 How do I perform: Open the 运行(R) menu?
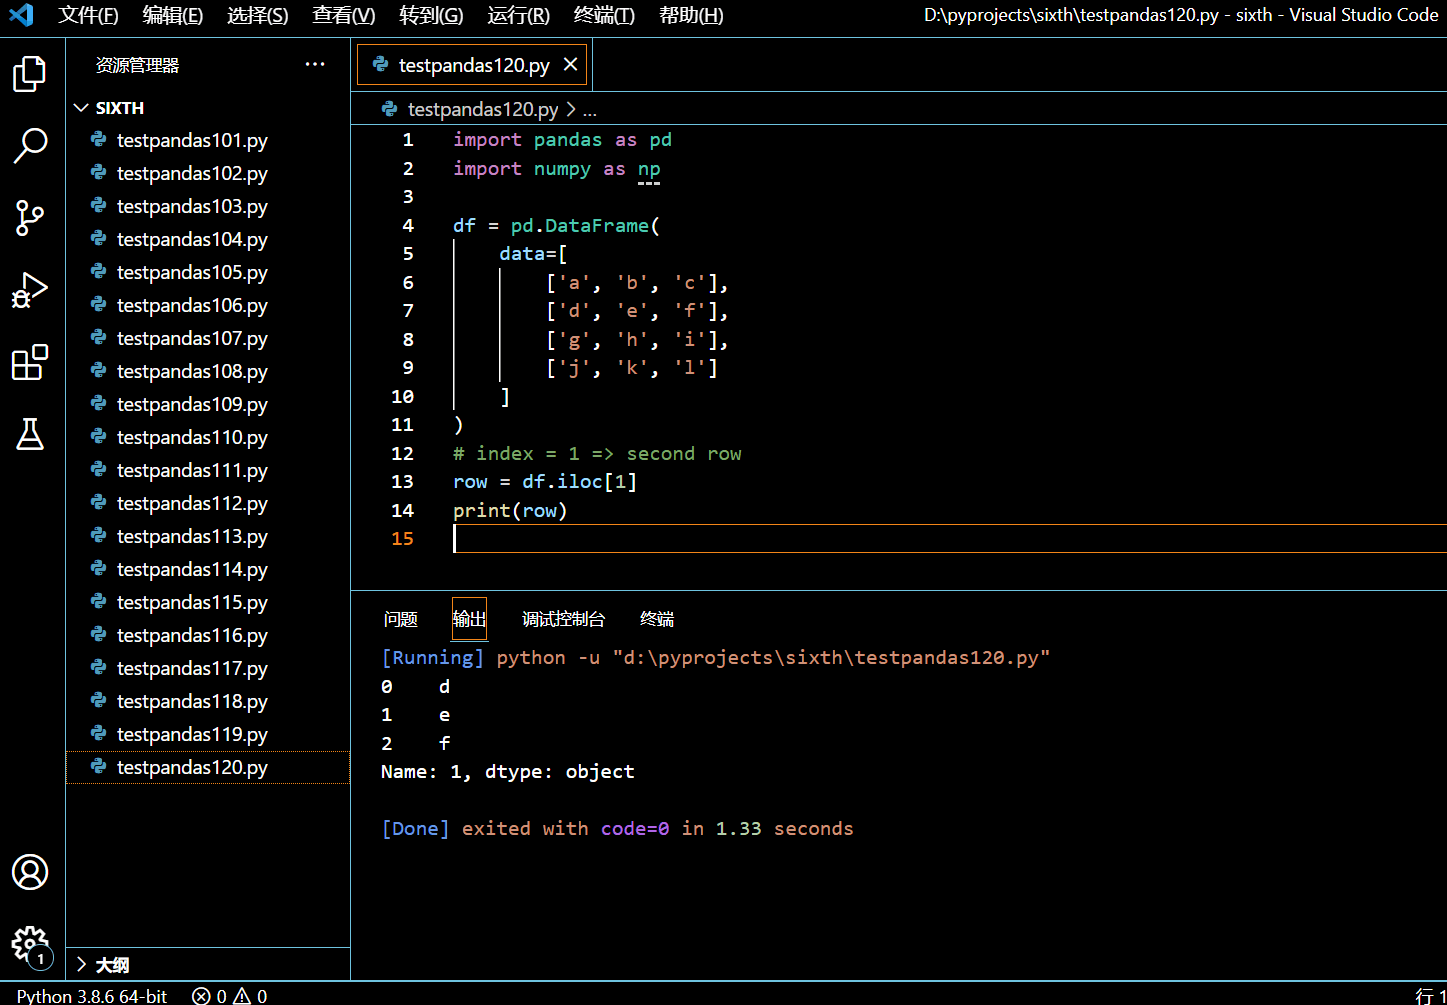(x=519, y=15)
